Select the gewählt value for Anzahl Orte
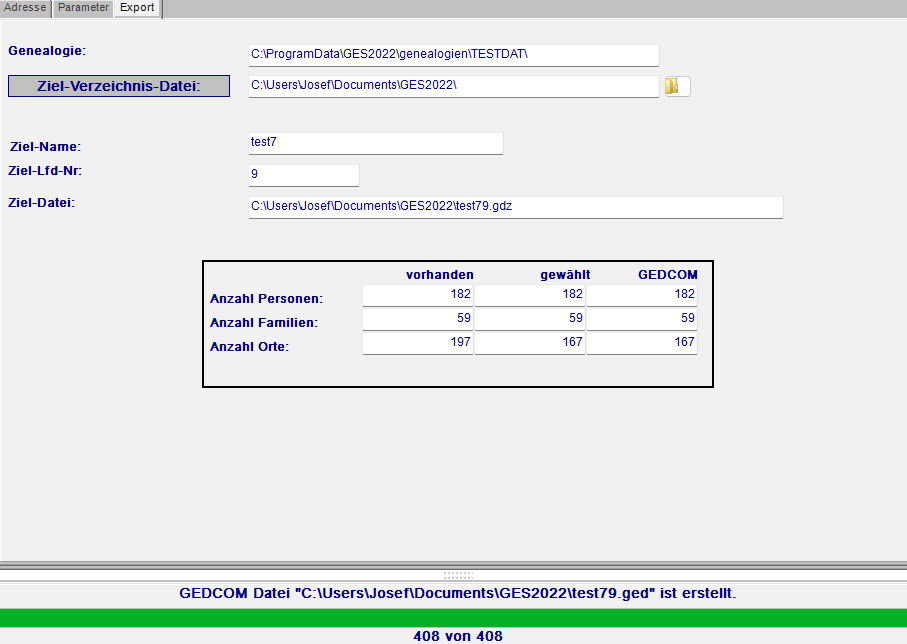 [529, 343]
